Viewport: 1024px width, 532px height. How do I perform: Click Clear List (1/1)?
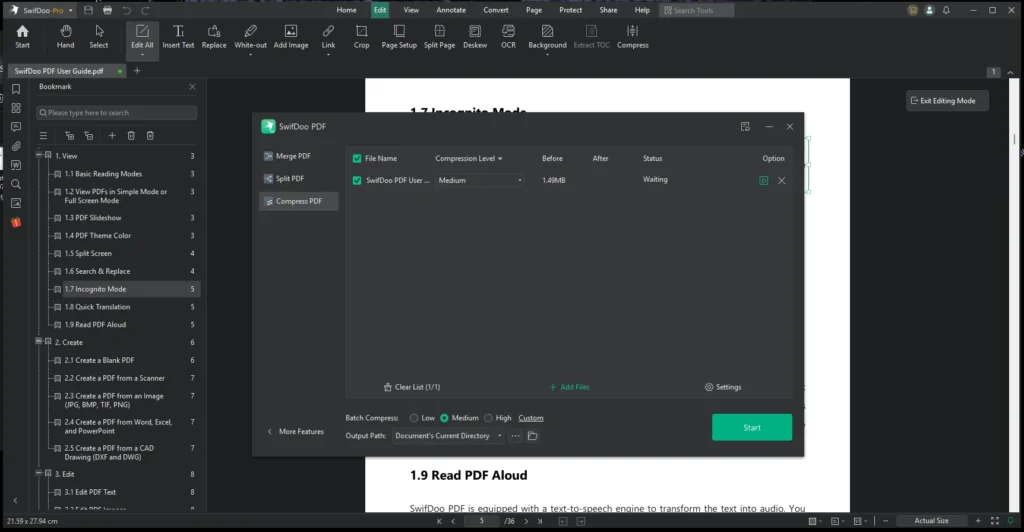point(411,387)
